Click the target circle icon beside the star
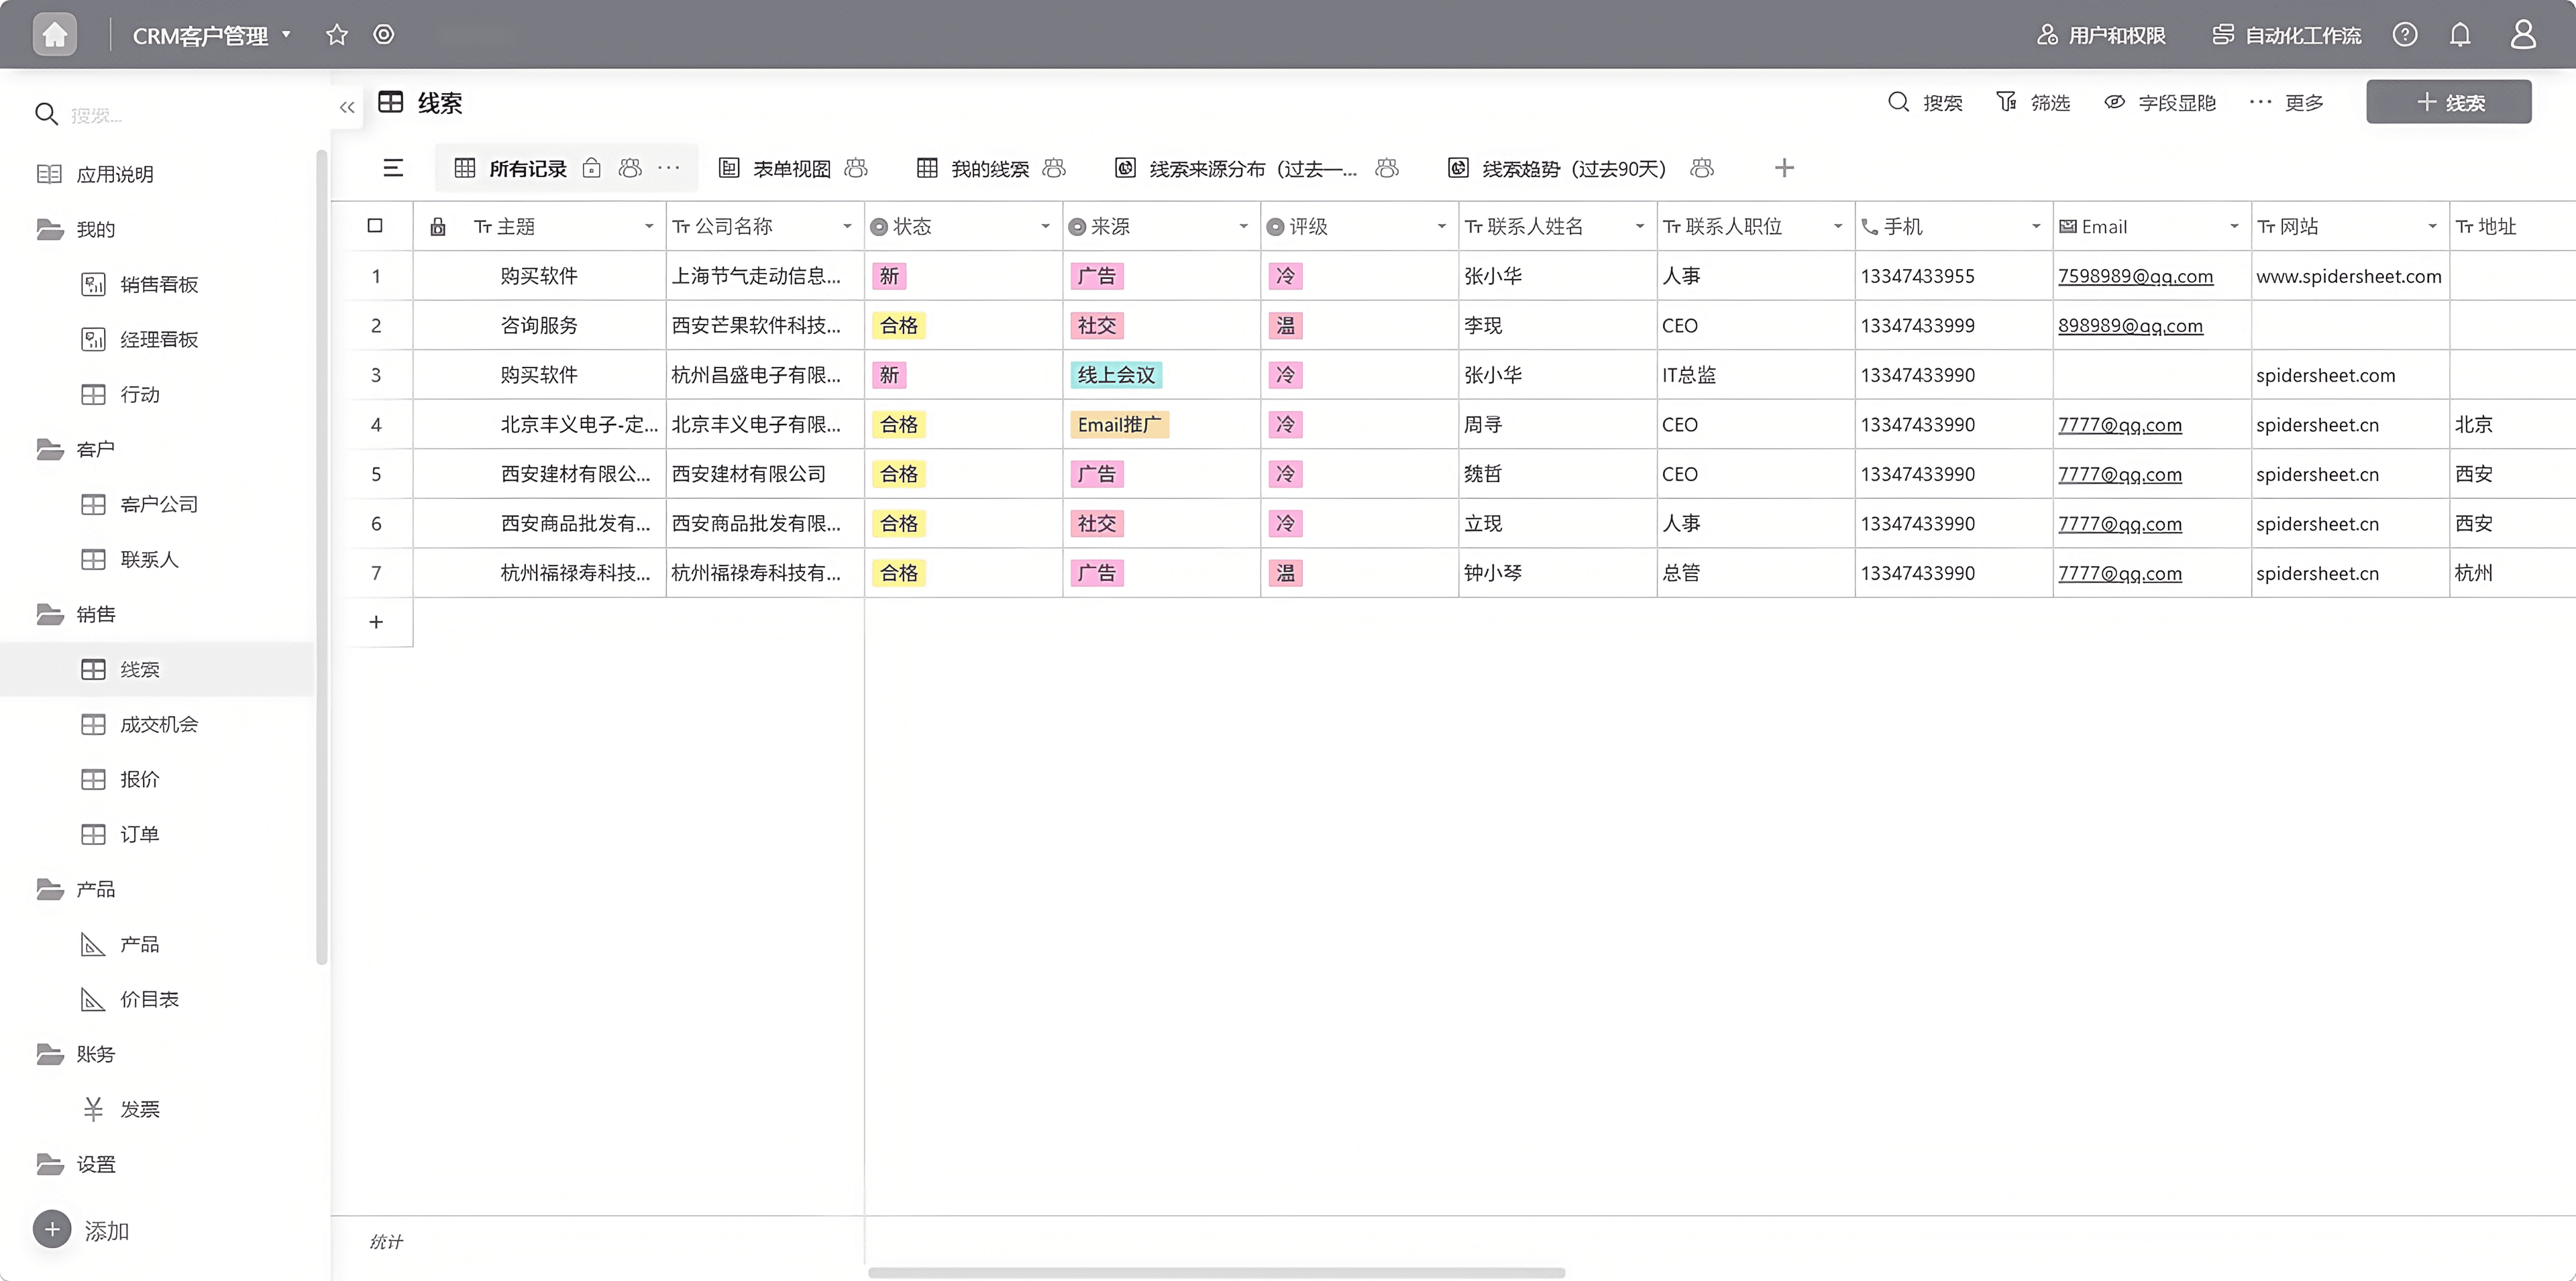2576x1281 pixels. (x=384, y=35)
